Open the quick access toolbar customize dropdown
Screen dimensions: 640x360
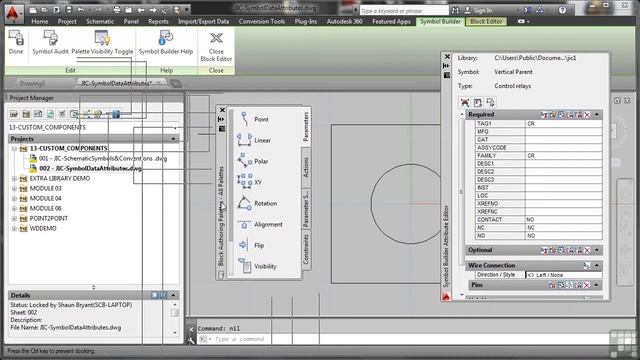tap(187, 10)
